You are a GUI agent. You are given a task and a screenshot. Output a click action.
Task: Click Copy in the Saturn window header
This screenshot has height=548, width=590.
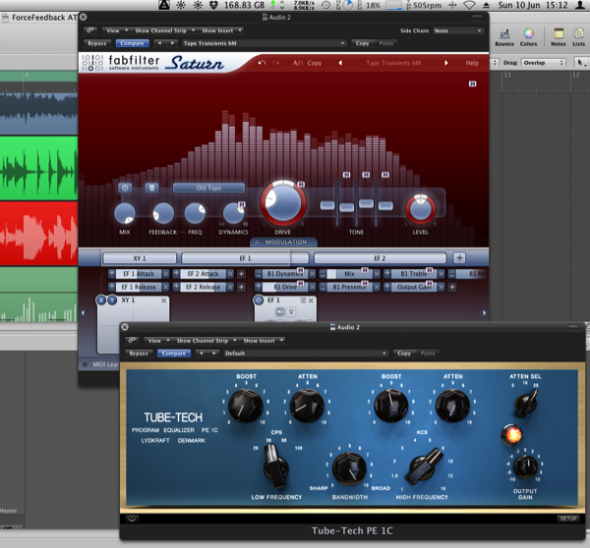pyautogui.click(x=362, y=43)
